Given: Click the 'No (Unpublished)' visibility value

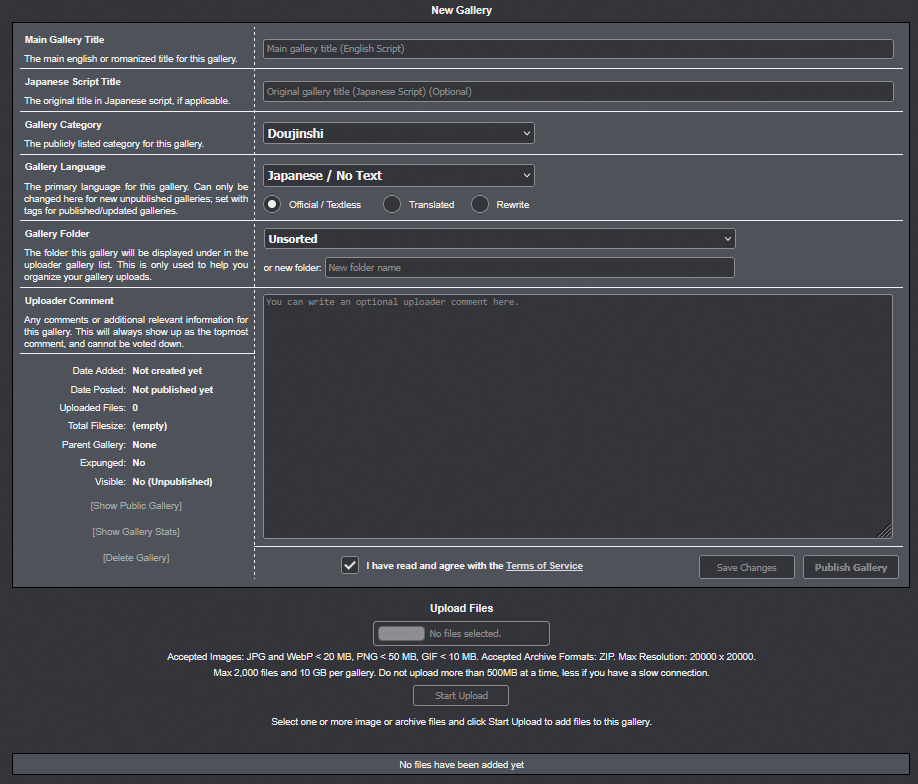Looking at the screenshot, I should click(172, 482).
